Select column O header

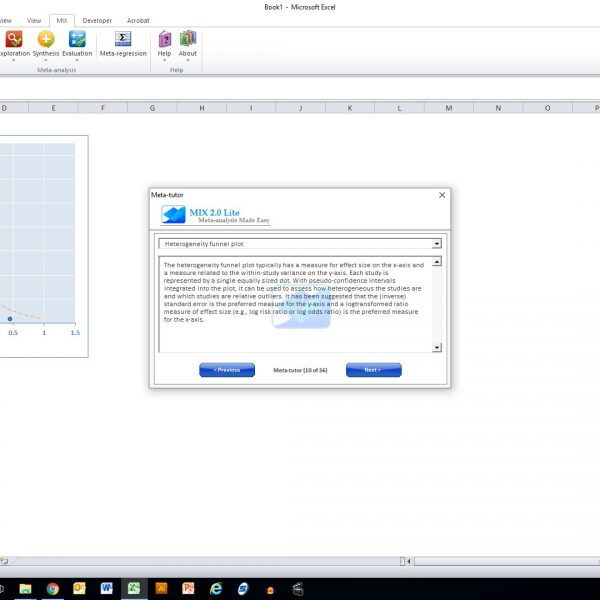[x=548, y=108]
